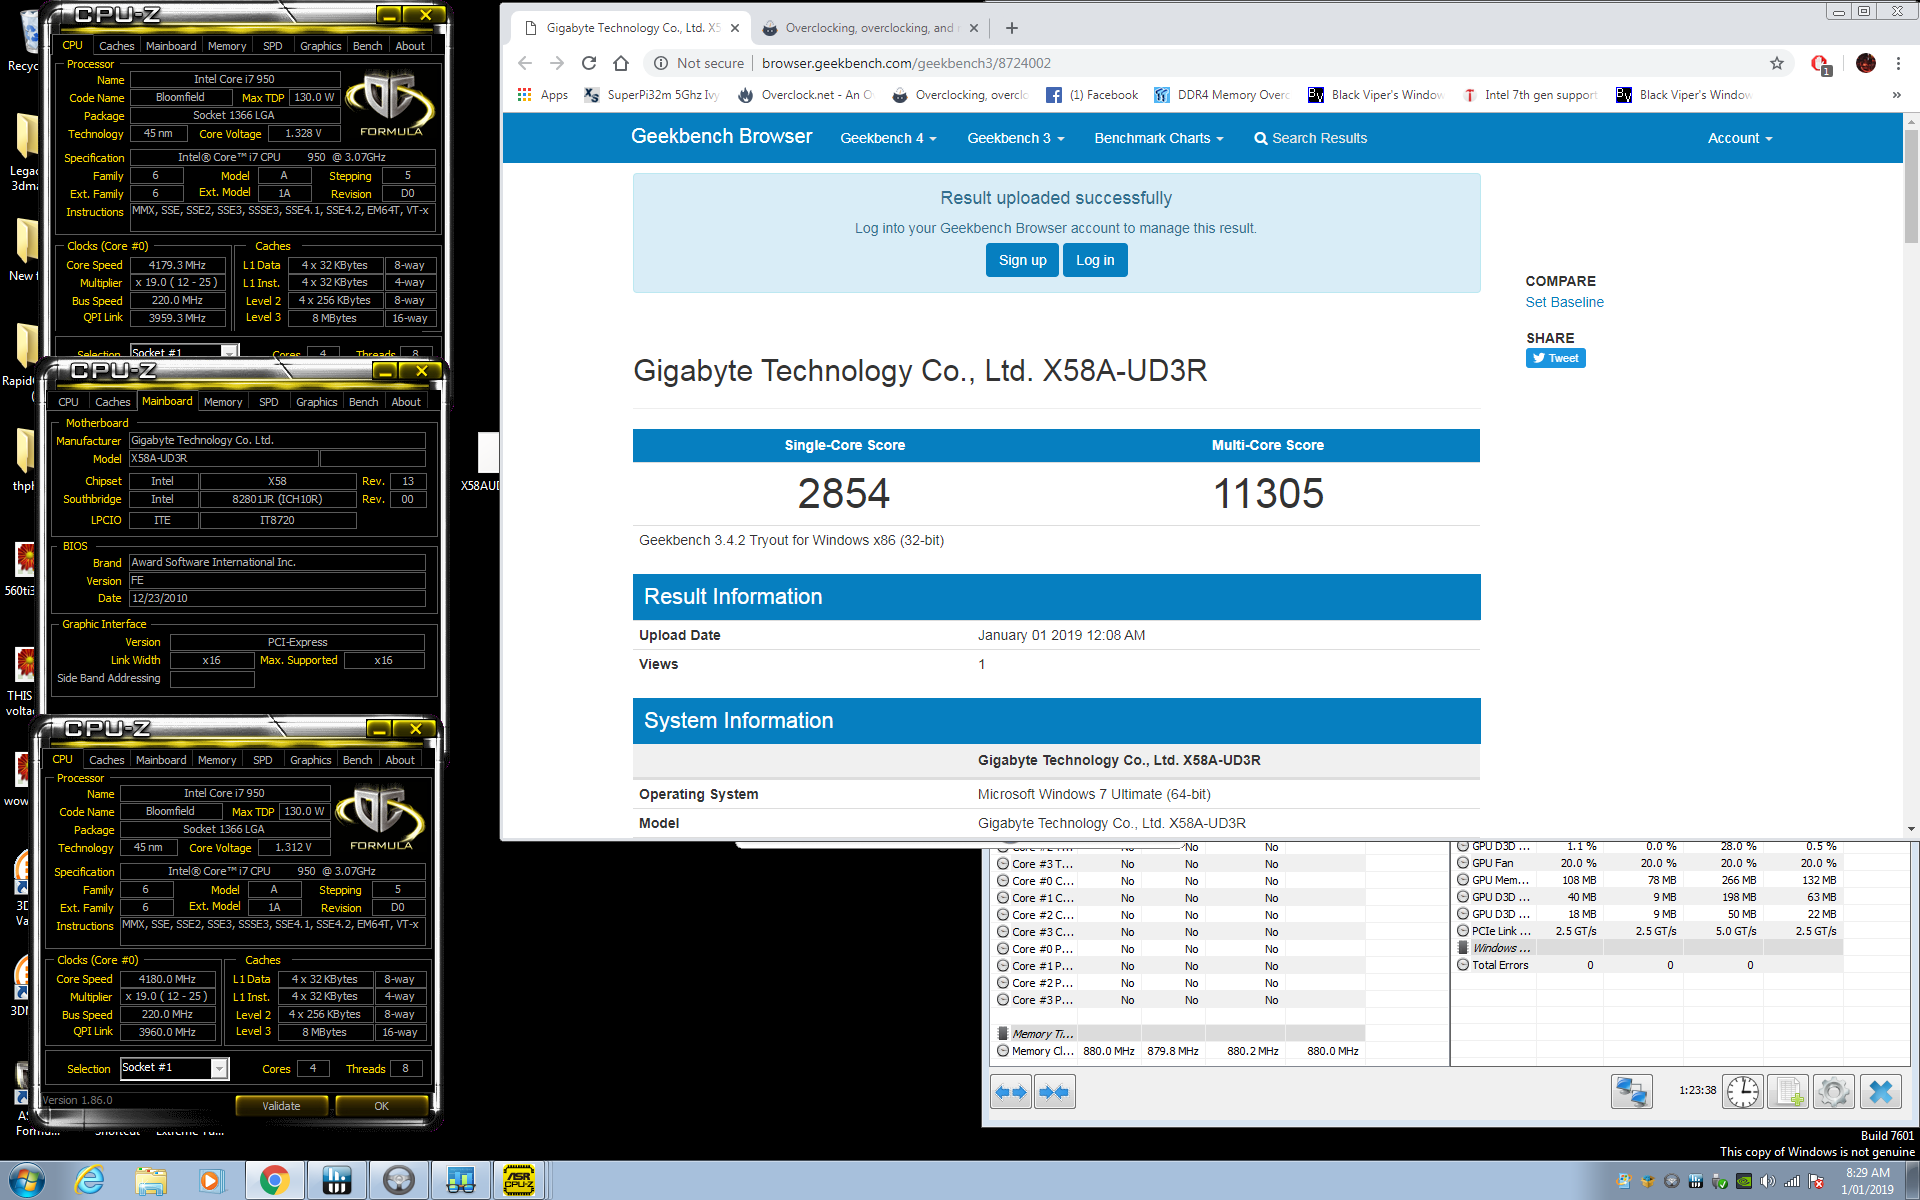1920x1200 pixels.
Task: Close the Gigabyte Technology Chrome tab
Action: point(735,28)
